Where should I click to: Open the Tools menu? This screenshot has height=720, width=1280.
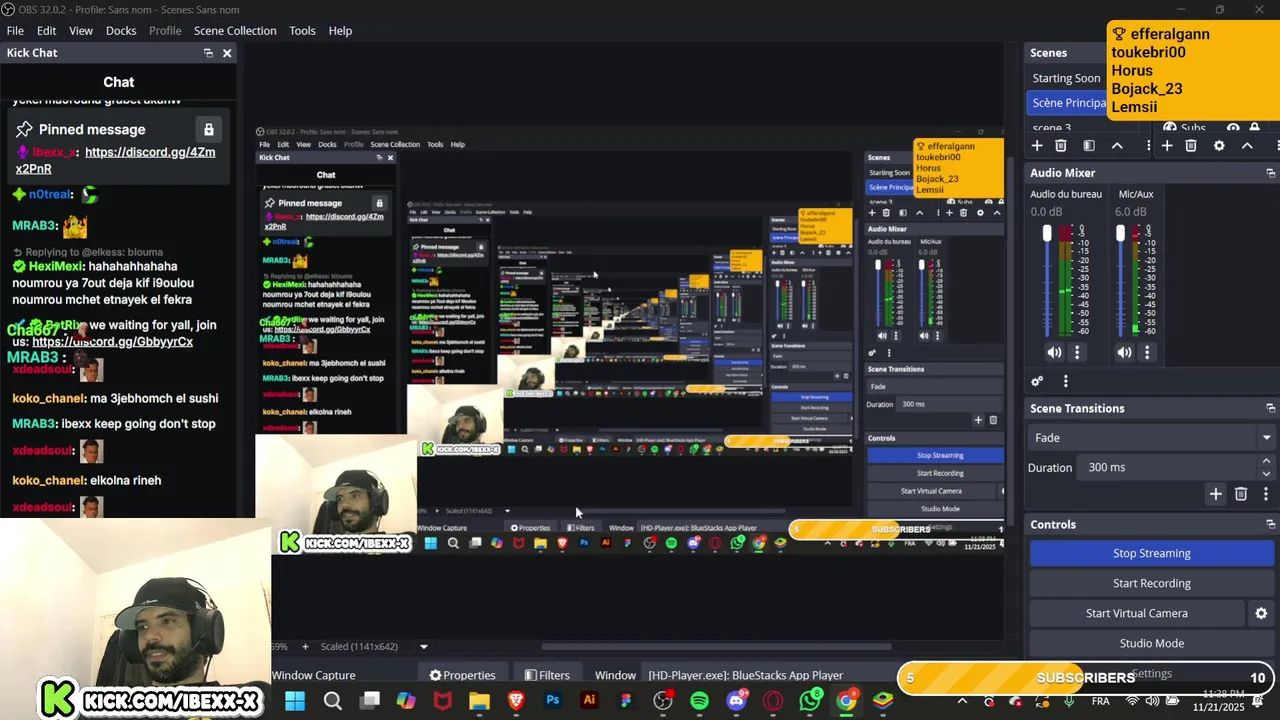click(x=302, y=31)
